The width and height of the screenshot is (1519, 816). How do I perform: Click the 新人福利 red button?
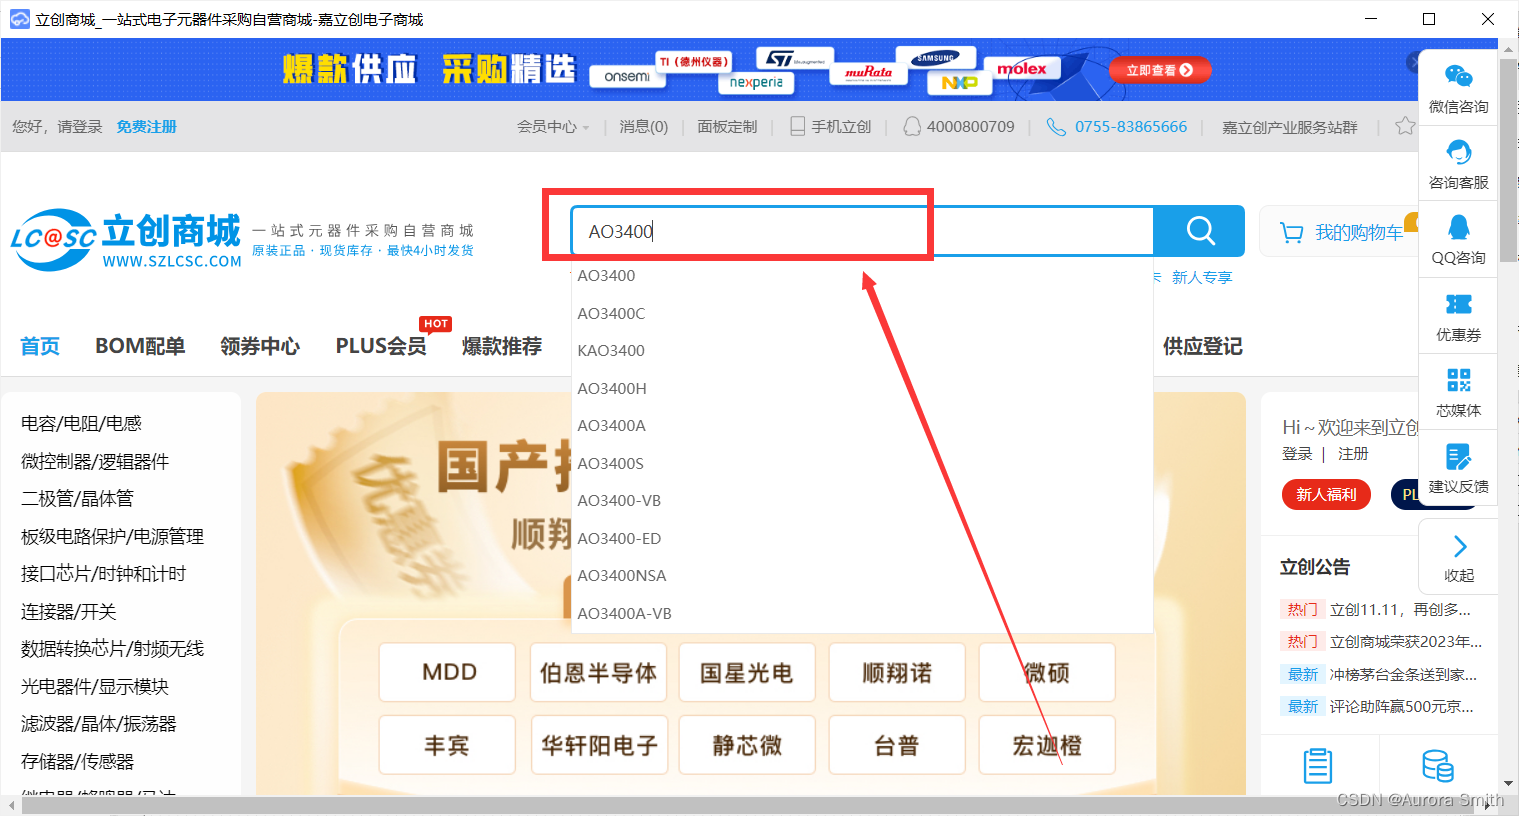(x=1326, y=494)
